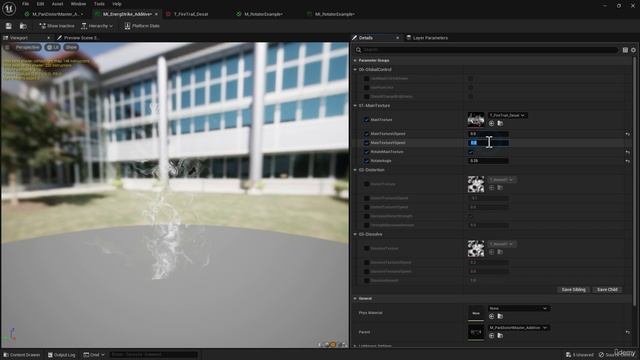The image size is (640, 360).
Task: Click the Platform Data toolbar button
Action: (x=142, y=26)
